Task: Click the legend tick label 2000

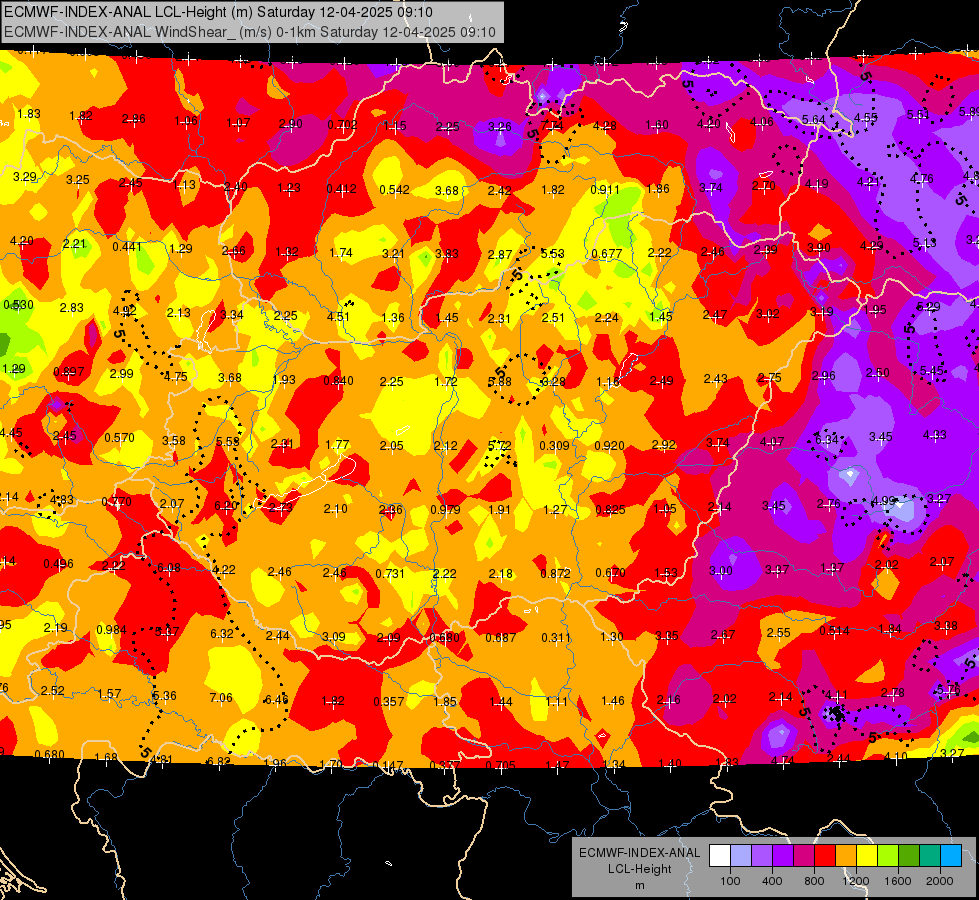Action: coord(940,881)
